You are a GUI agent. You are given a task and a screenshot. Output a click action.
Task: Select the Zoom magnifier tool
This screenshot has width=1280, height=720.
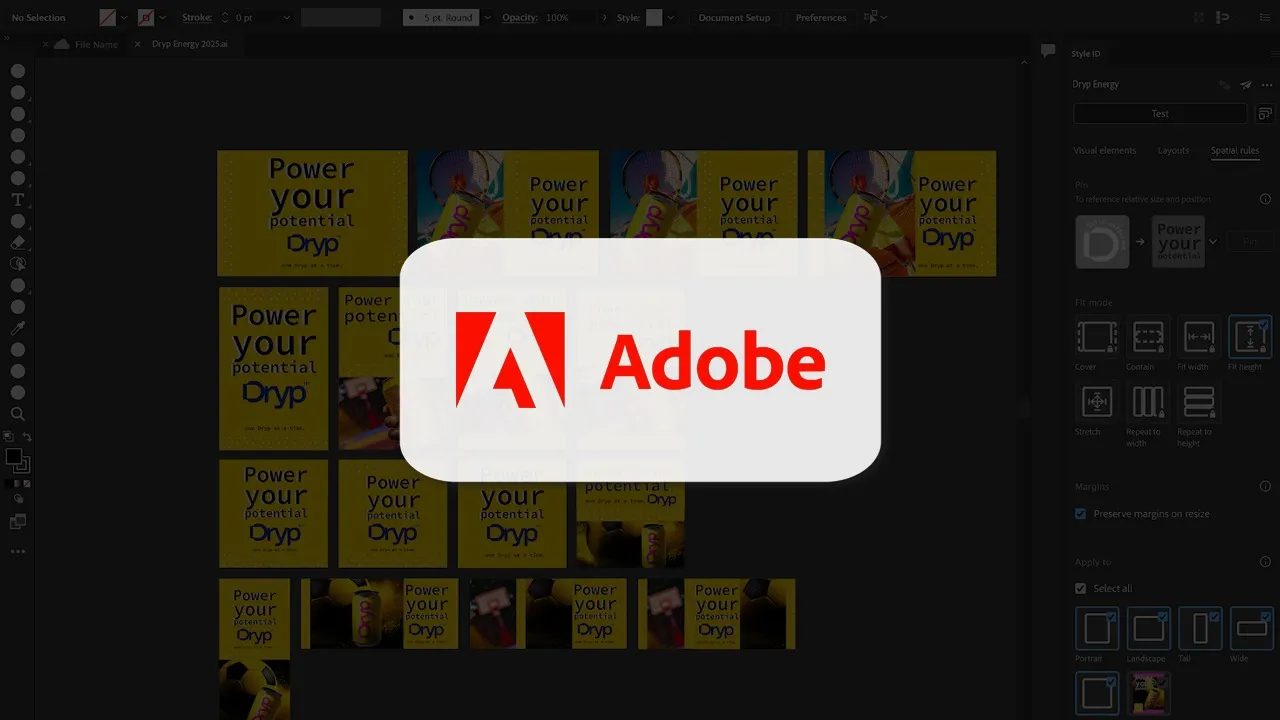click(x=17, y=414)
